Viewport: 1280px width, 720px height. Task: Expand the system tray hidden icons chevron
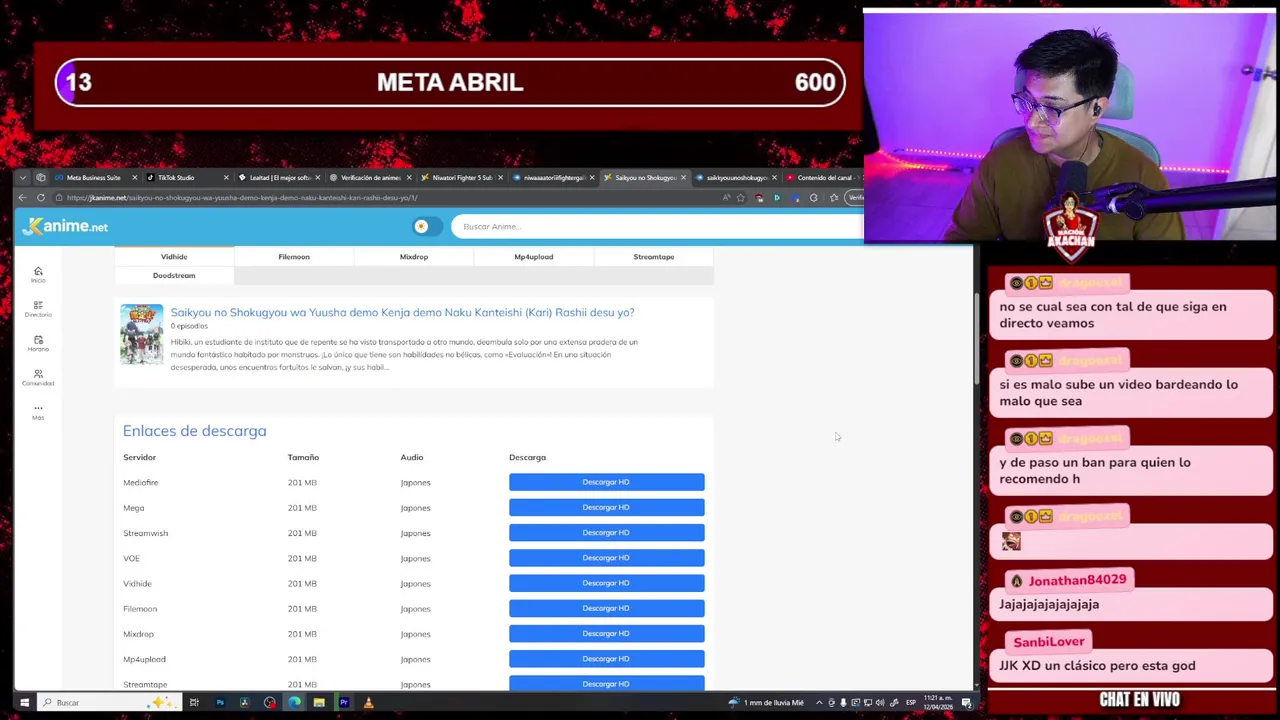(x=819, y=702)
